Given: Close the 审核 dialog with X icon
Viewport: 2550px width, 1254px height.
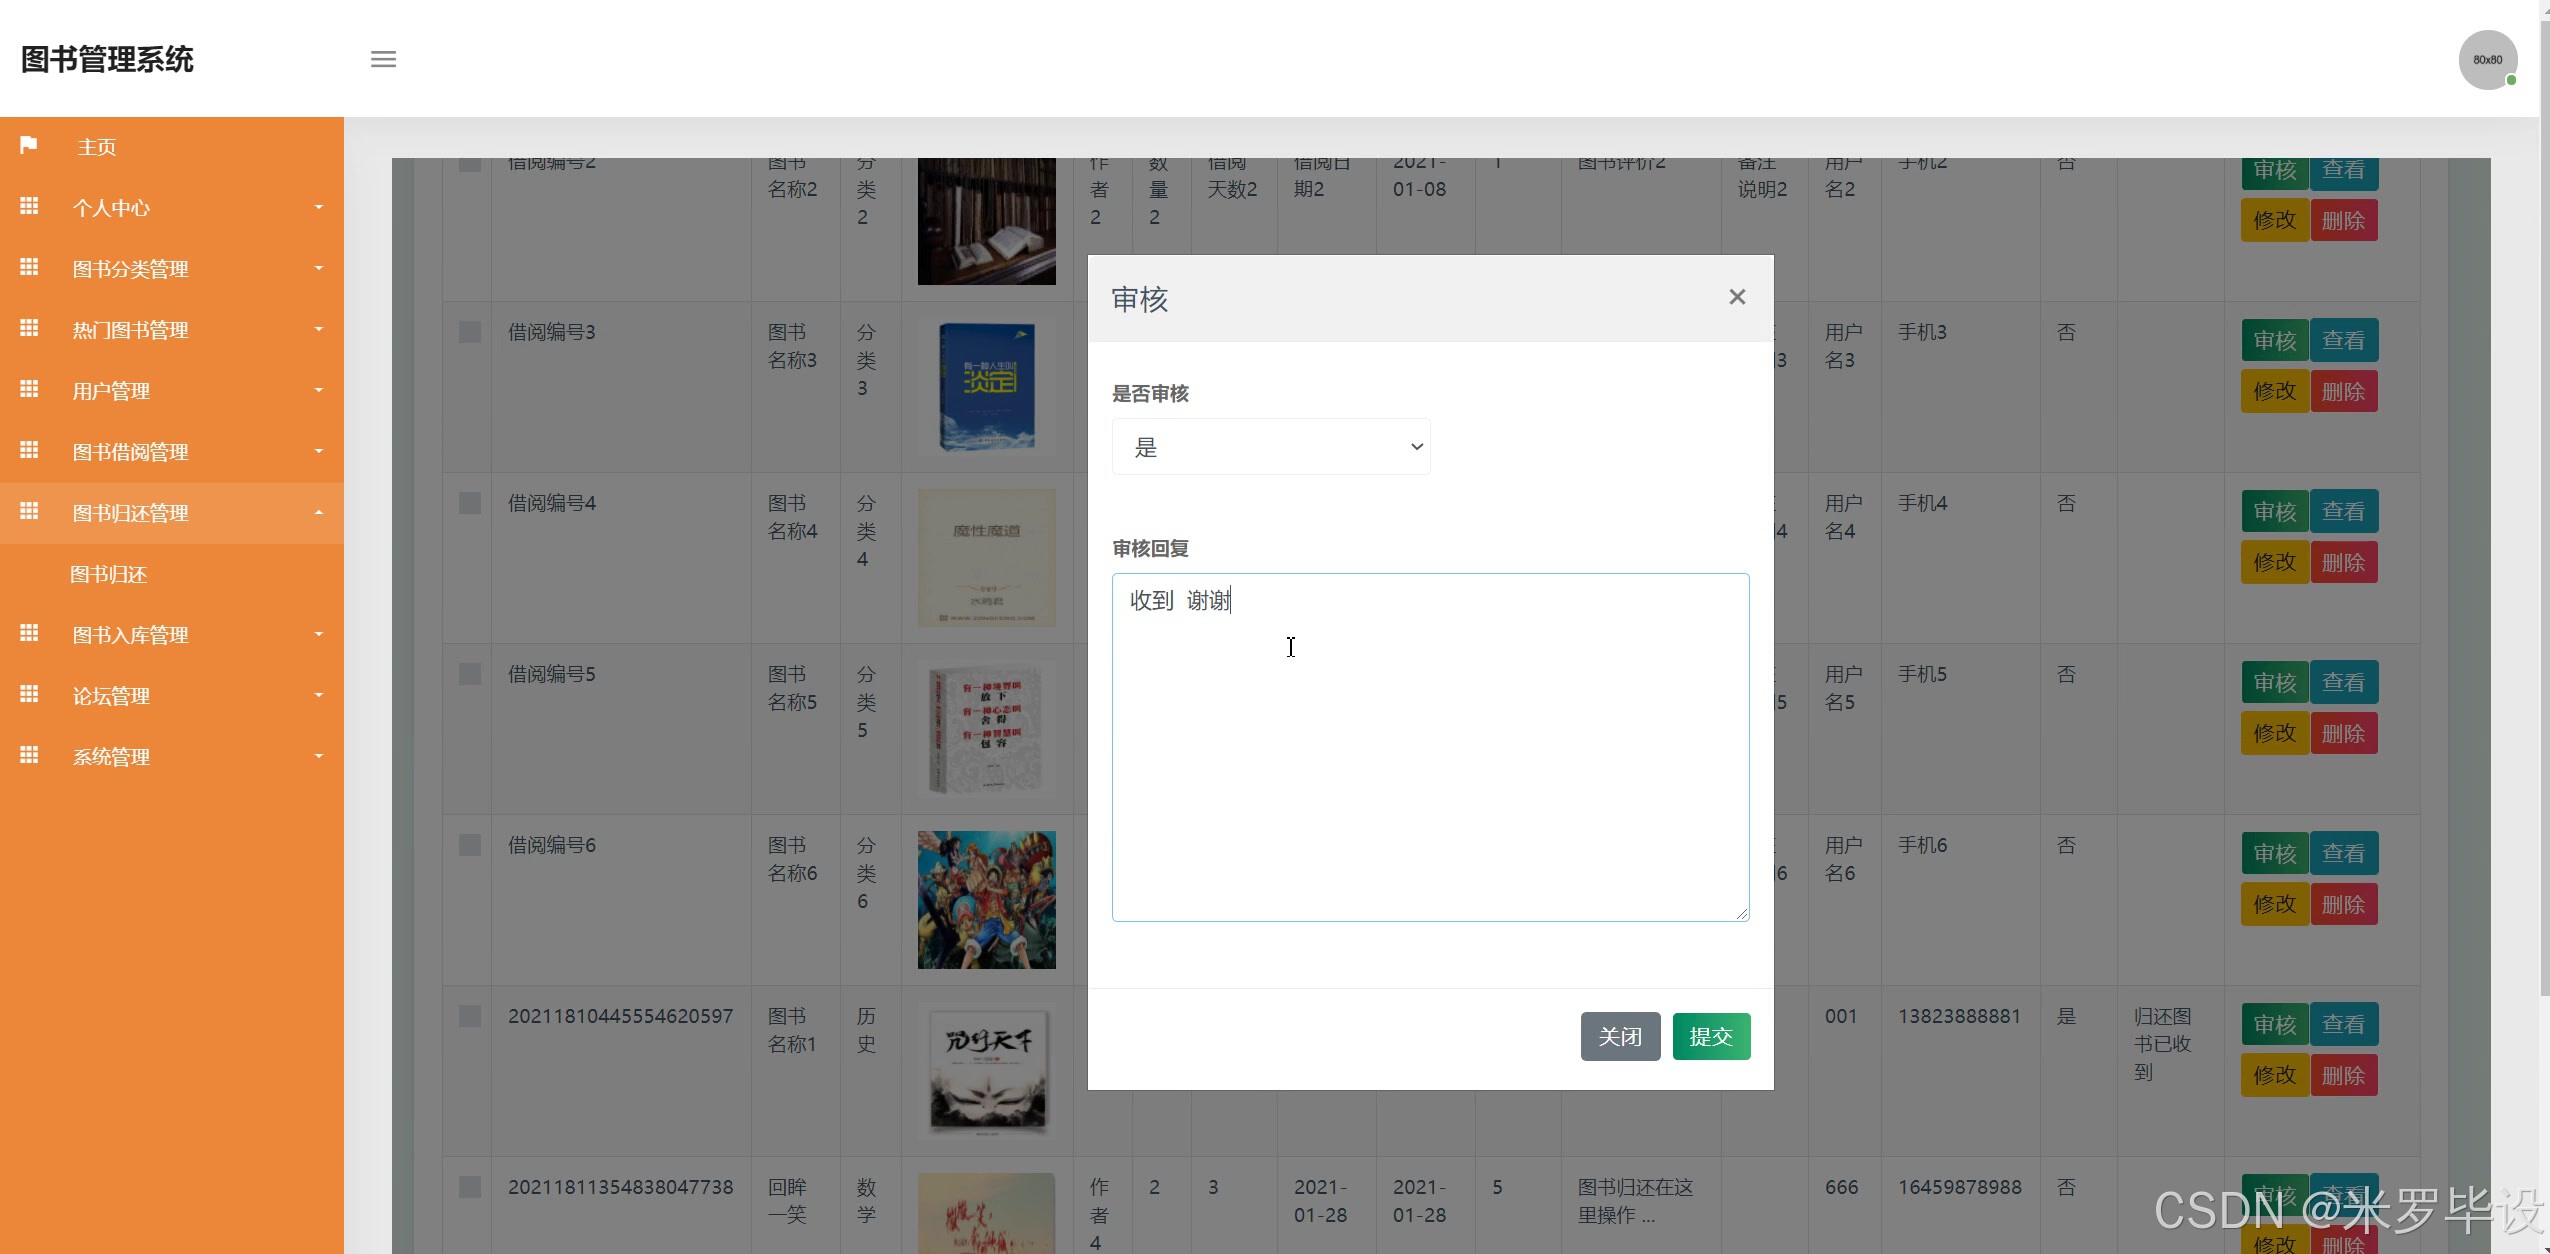Looking at the screenshot, I should 1737,297.
